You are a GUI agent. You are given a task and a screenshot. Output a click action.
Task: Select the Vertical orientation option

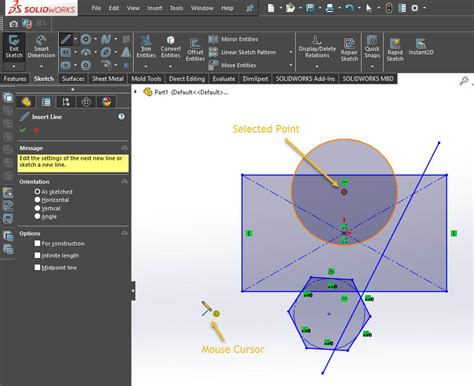(x=37, y=208)
